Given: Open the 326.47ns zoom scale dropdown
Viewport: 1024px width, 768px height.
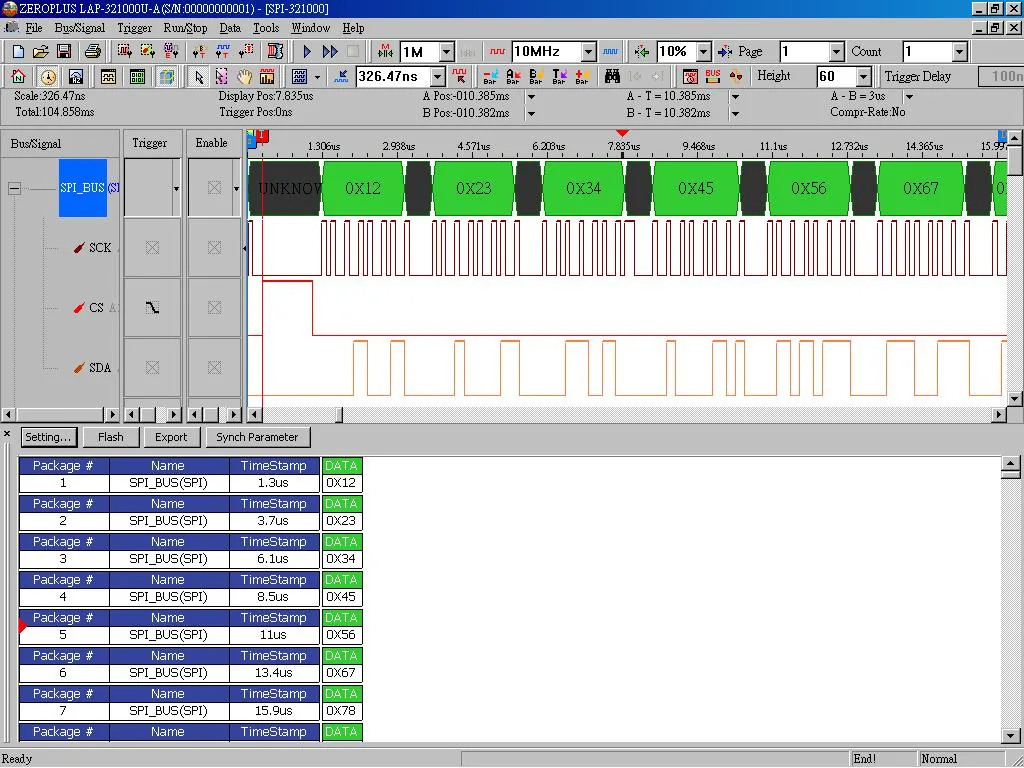Looking at the screenshot, I should point(438,76).
